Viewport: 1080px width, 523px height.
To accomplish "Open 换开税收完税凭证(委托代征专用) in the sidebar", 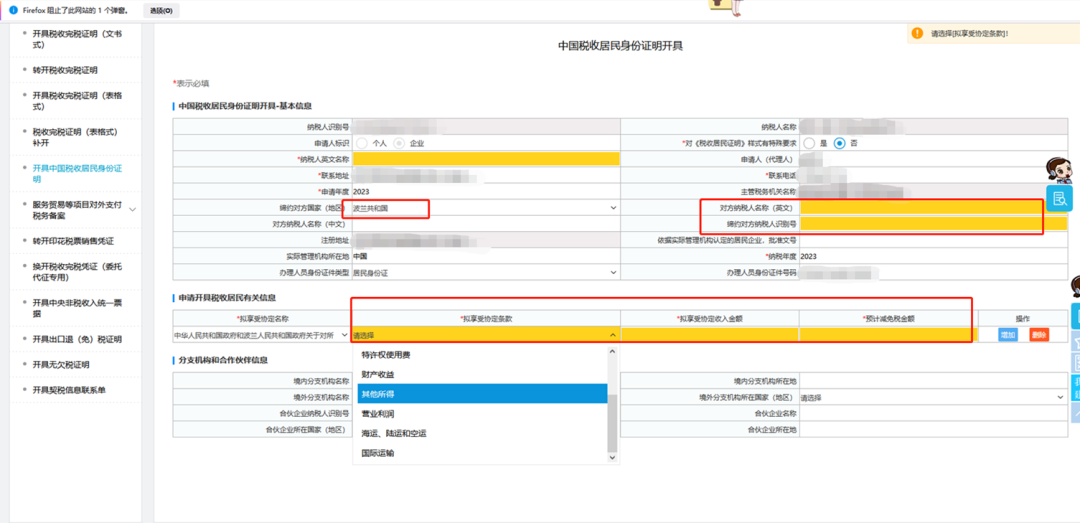I will pyautogui.click(x=77, y=271).
